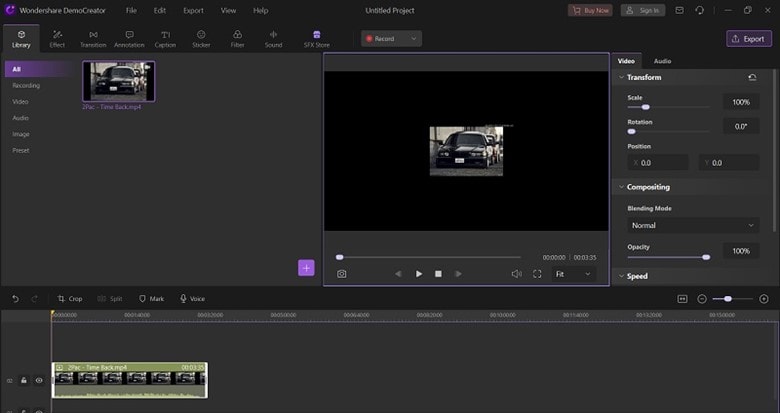
Task: Redo the last action
Action: [x=34, y=299]
